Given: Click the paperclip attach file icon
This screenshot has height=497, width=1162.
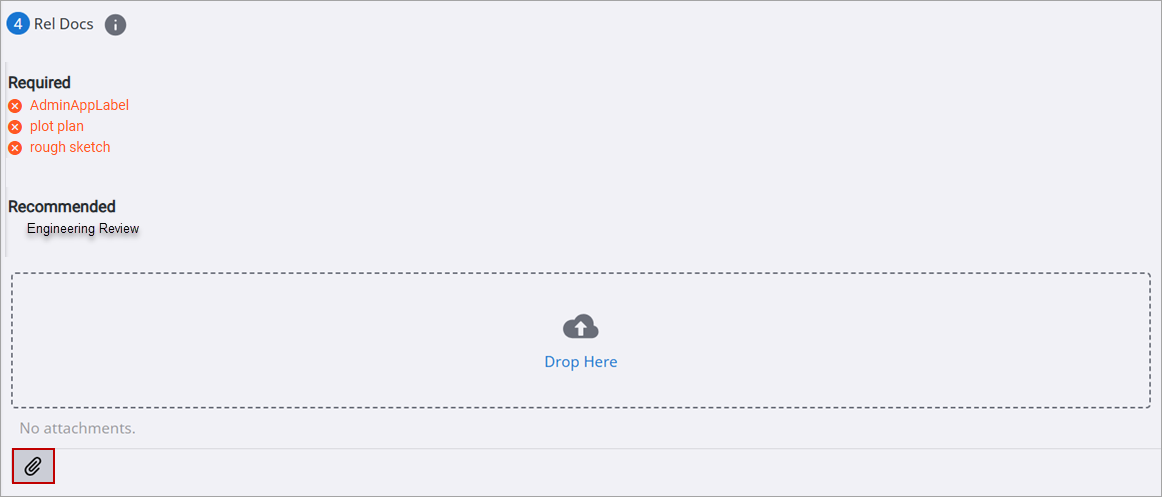Looking at the screenshot, I should (x=33, y=466).
